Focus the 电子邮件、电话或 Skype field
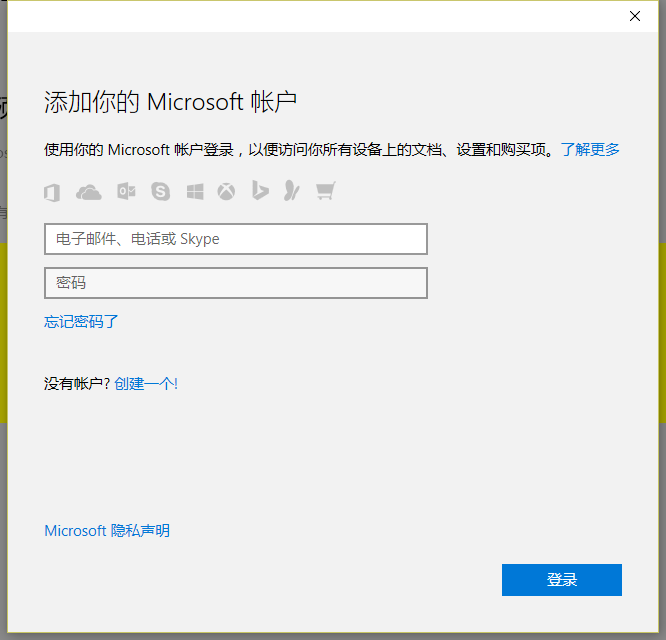Image resolution: width=666 pixels, height=640 pixels. (x=236, y=239)
